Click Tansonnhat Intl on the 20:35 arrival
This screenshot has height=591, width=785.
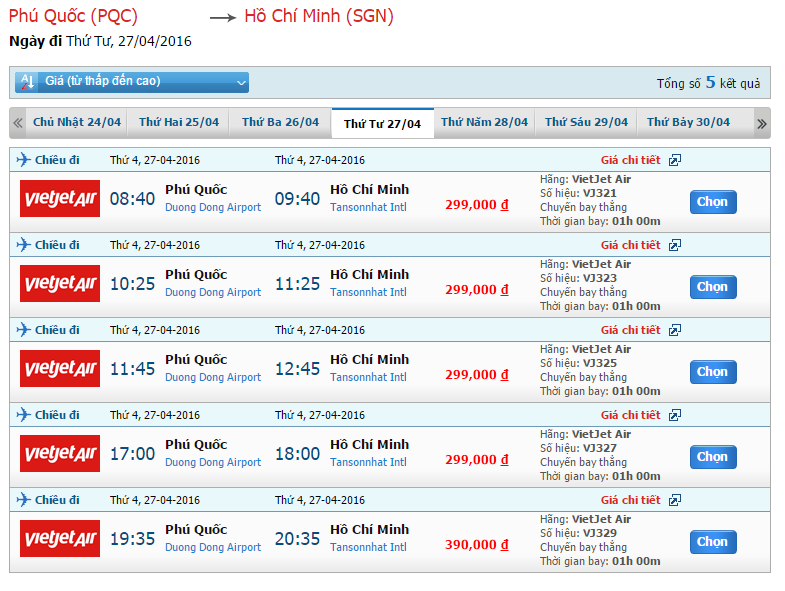coord(368,547)
